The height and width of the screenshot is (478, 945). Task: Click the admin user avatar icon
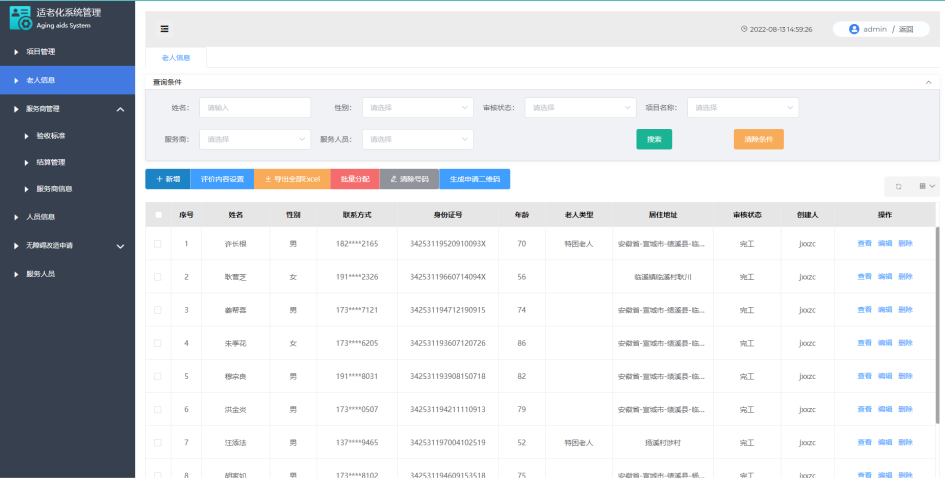854,29
